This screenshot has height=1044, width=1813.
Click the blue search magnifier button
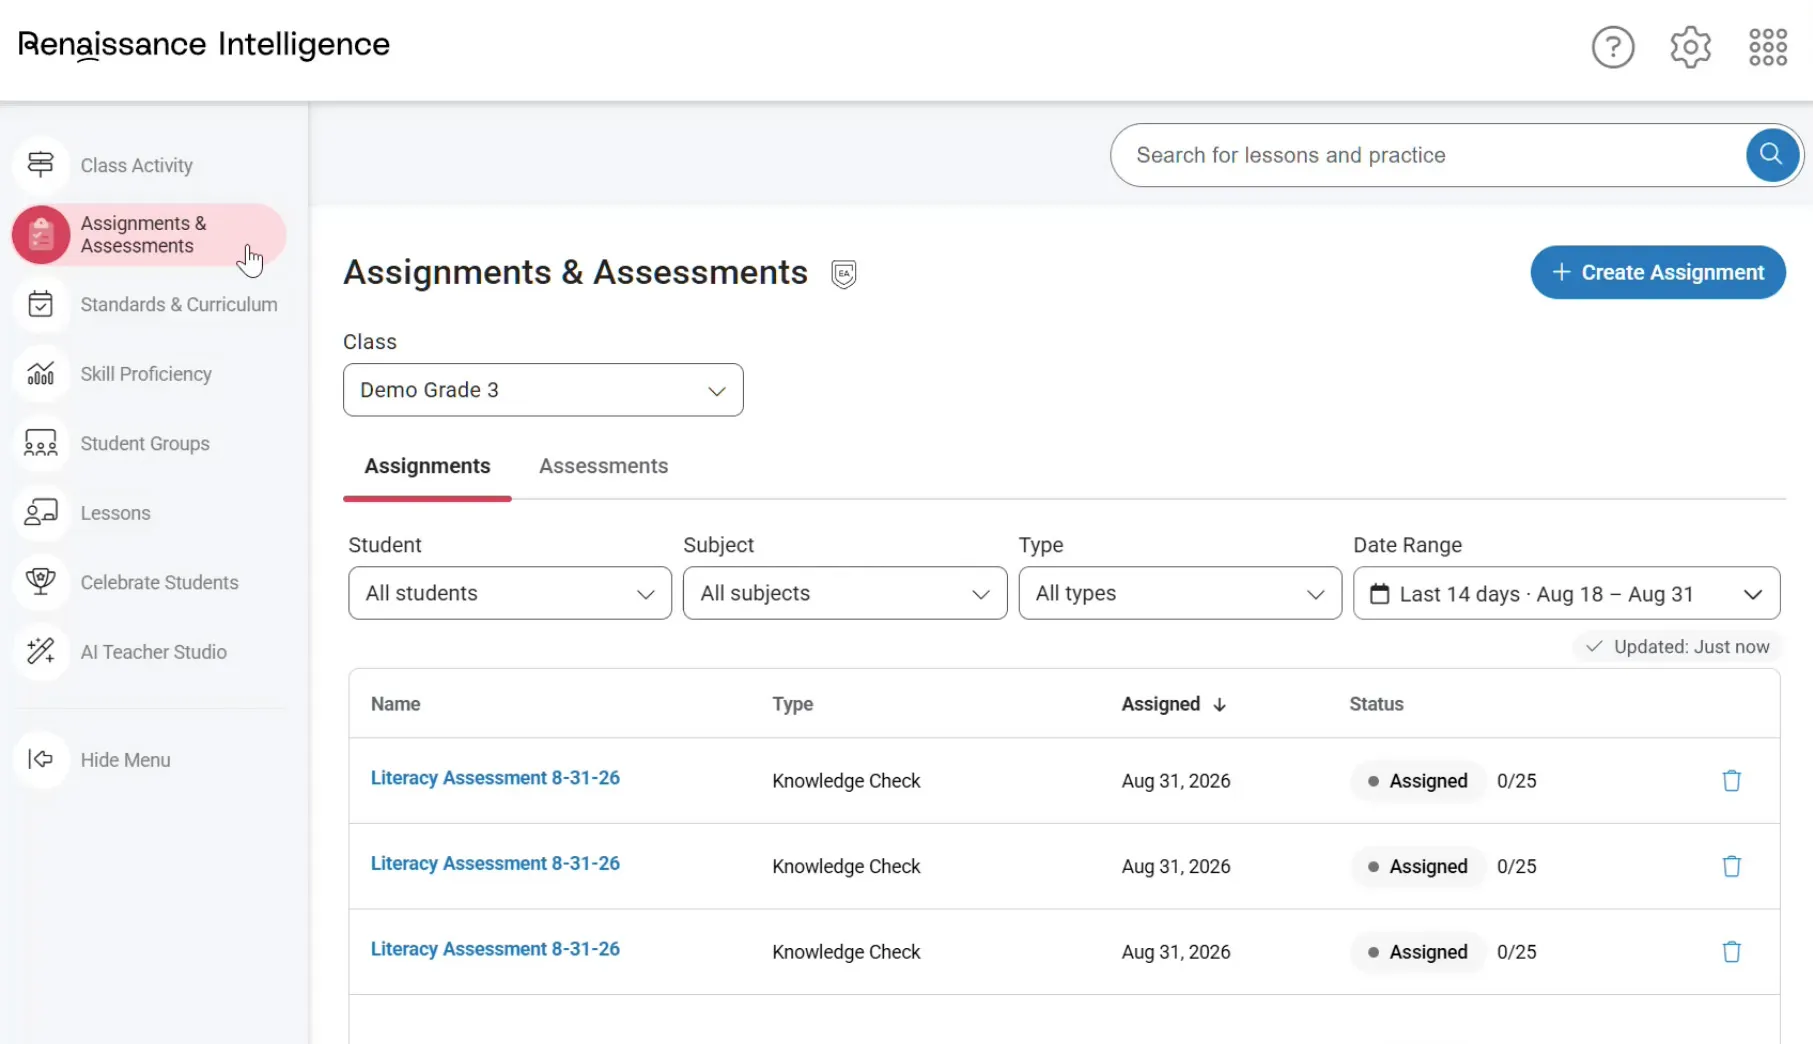click(x=1771, y=155)
